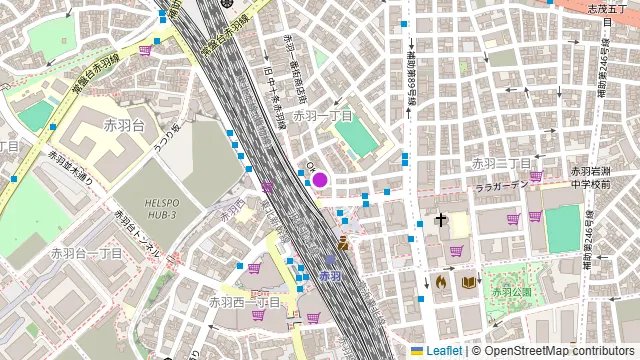Click the 赤羽台一丁目 label
640x360 pixels.
coord(87,253)
